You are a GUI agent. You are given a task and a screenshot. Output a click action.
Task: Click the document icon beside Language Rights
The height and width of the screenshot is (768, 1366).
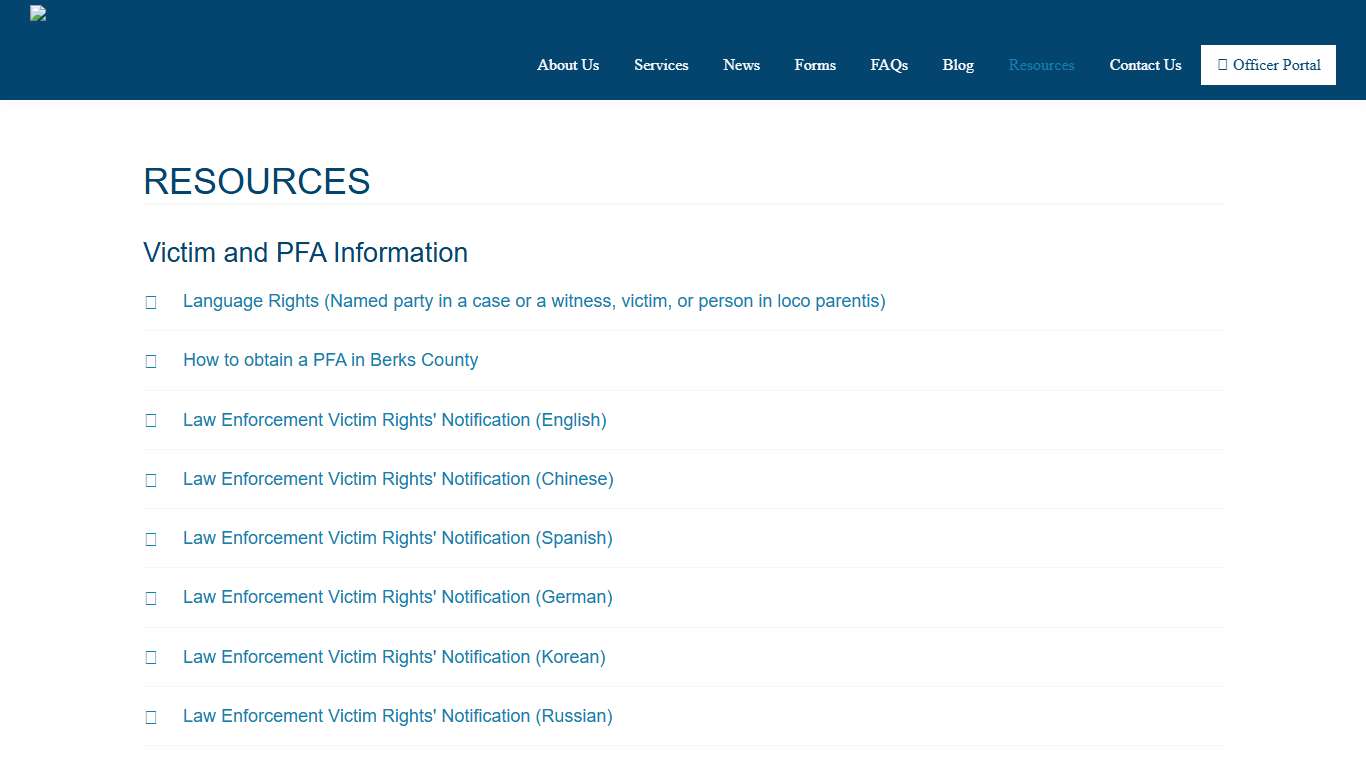[151, 301]
